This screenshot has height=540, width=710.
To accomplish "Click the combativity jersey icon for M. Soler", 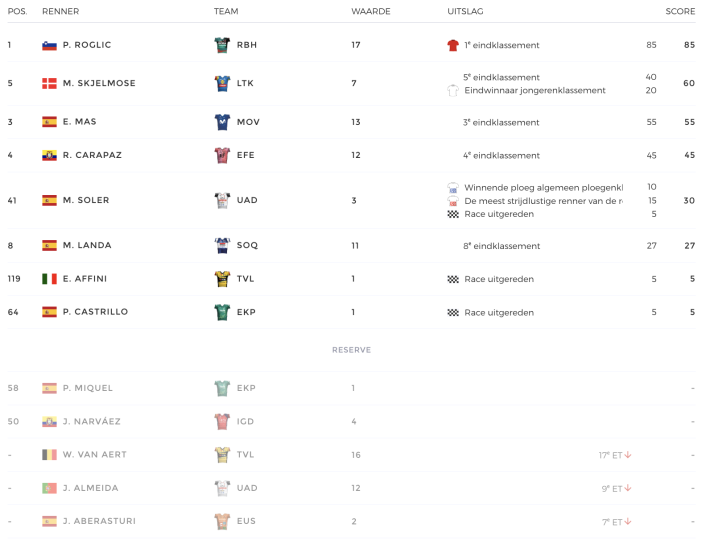I will pyautogui.click(x=453, y=201).
